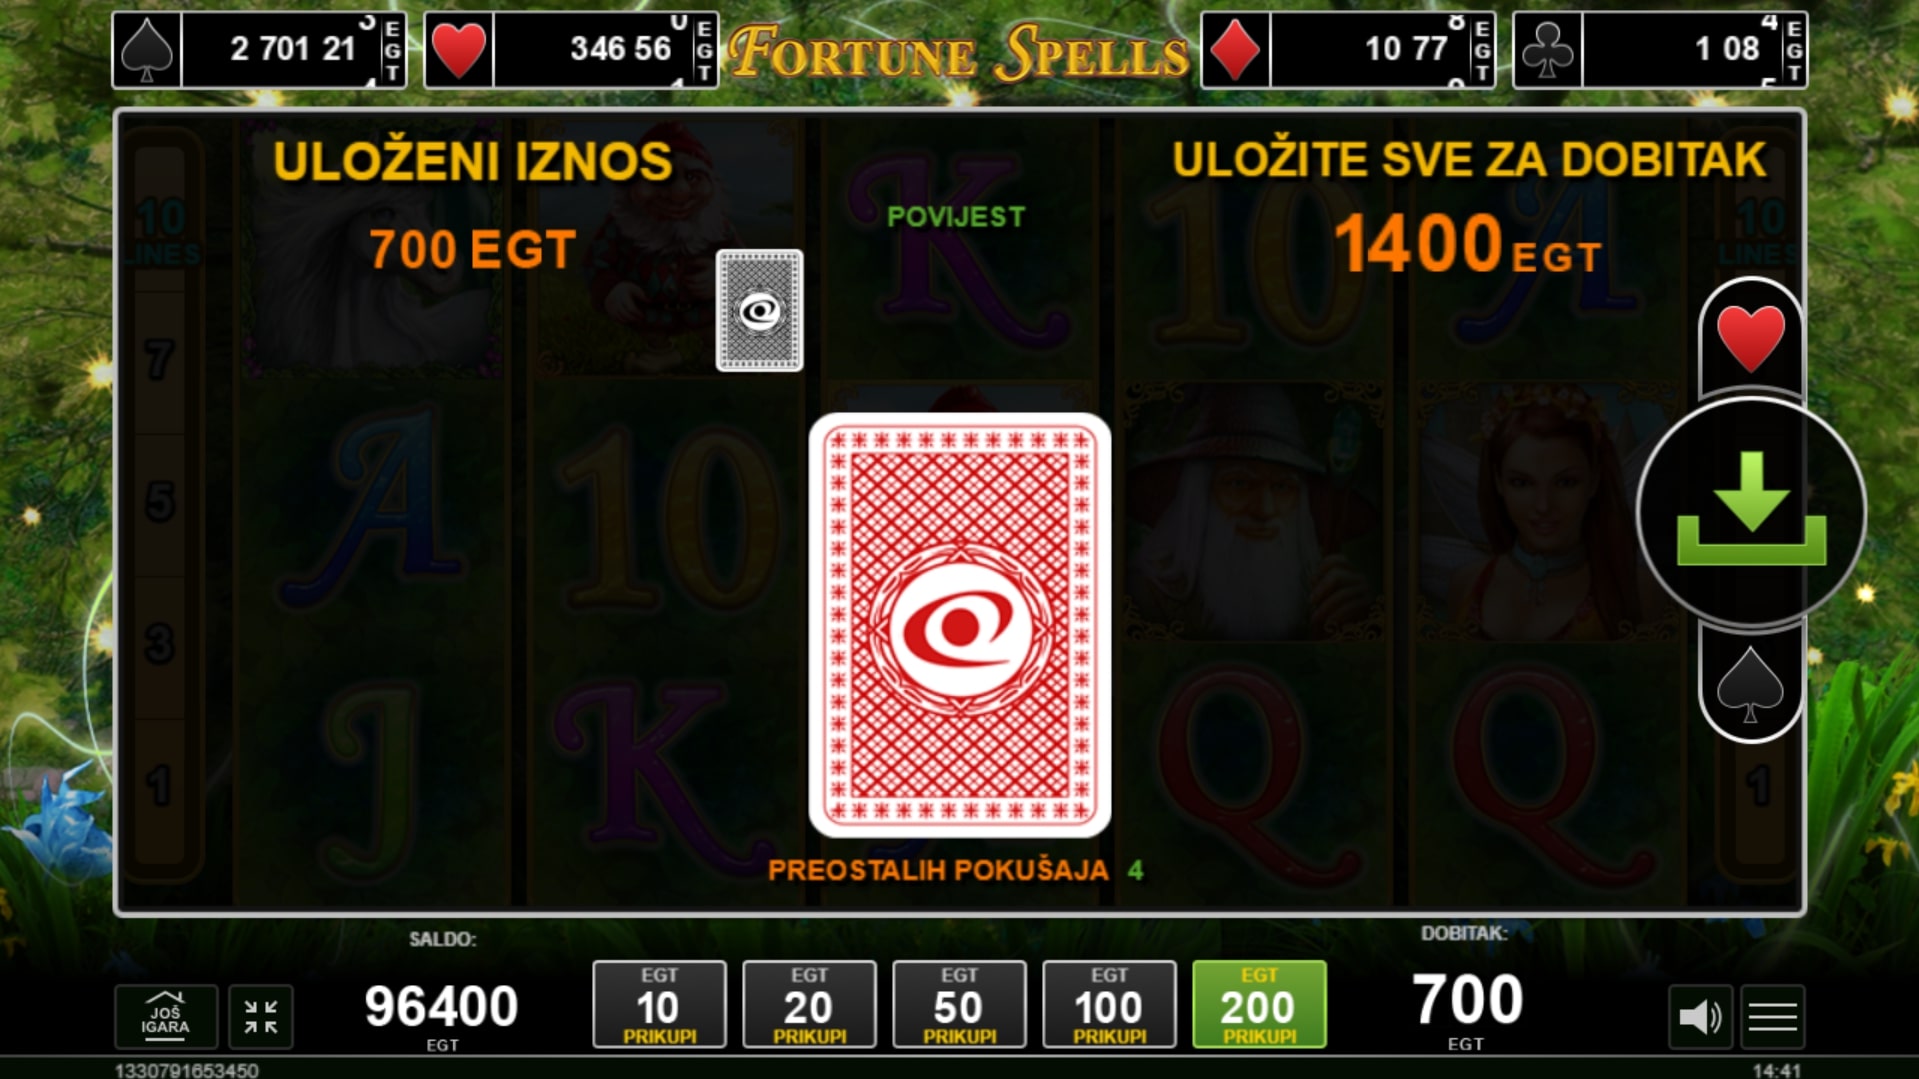This screenshot has width=1919, height=1079.
Task: Click the large red face-down card
Action: pyautogui.click(x=959, y=625)
